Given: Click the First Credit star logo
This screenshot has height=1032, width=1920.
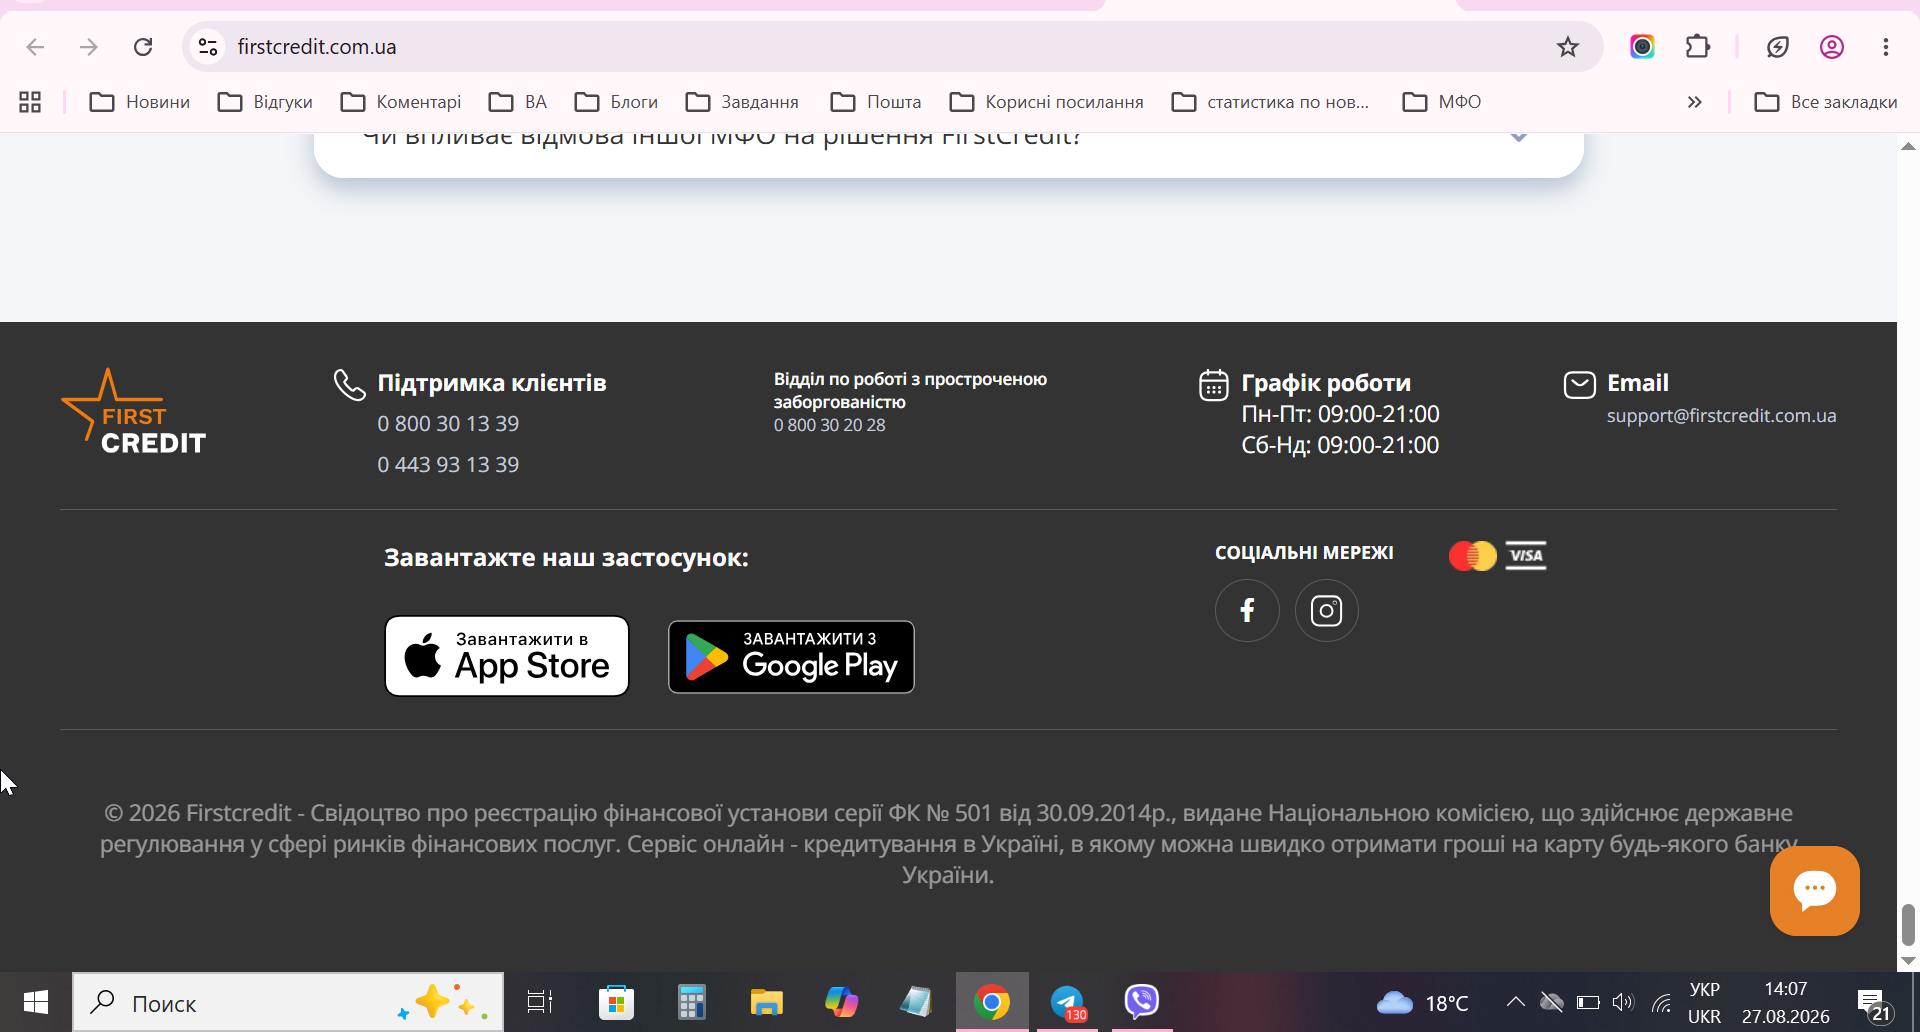Looking at the screenshot, I should [133, 412].
